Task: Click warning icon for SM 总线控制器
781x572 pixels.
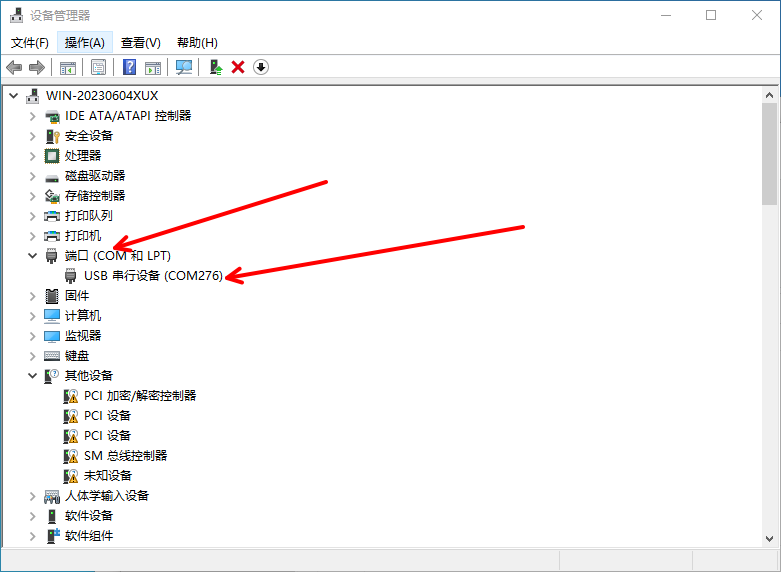Action: [x=71, y=456]
